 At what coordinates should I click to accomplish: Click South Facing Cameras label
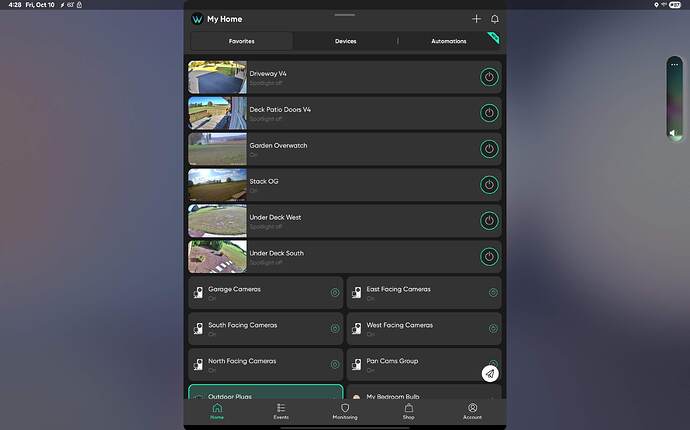tap(242, 325)
